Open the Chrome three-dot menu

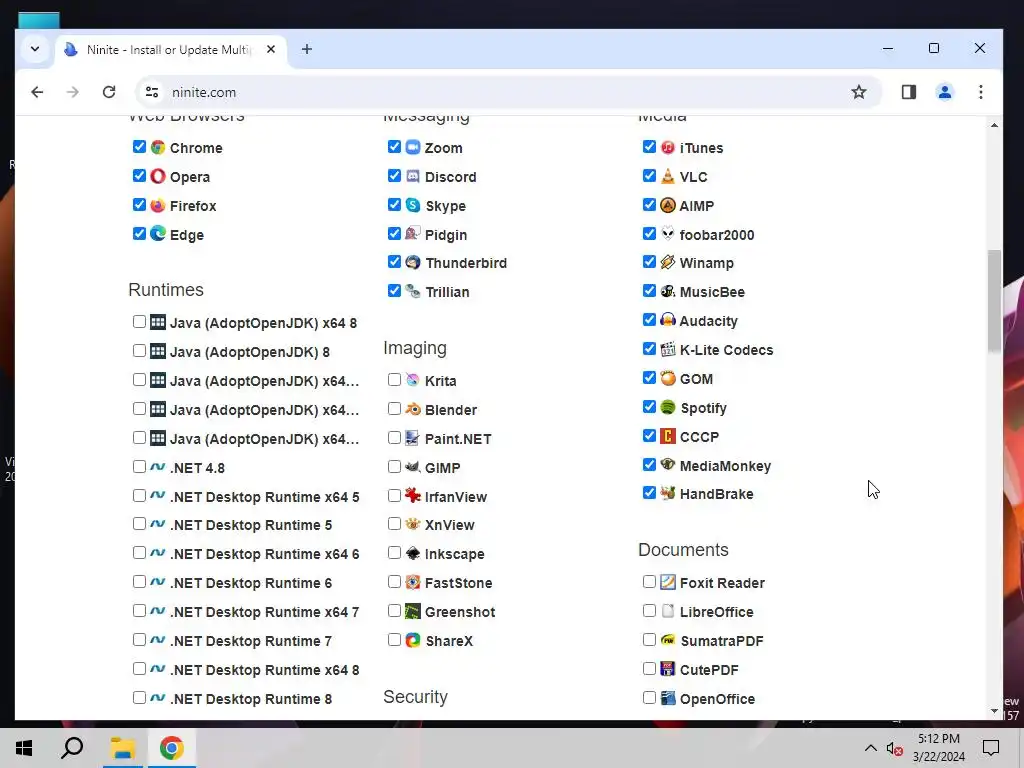(980, 92)
